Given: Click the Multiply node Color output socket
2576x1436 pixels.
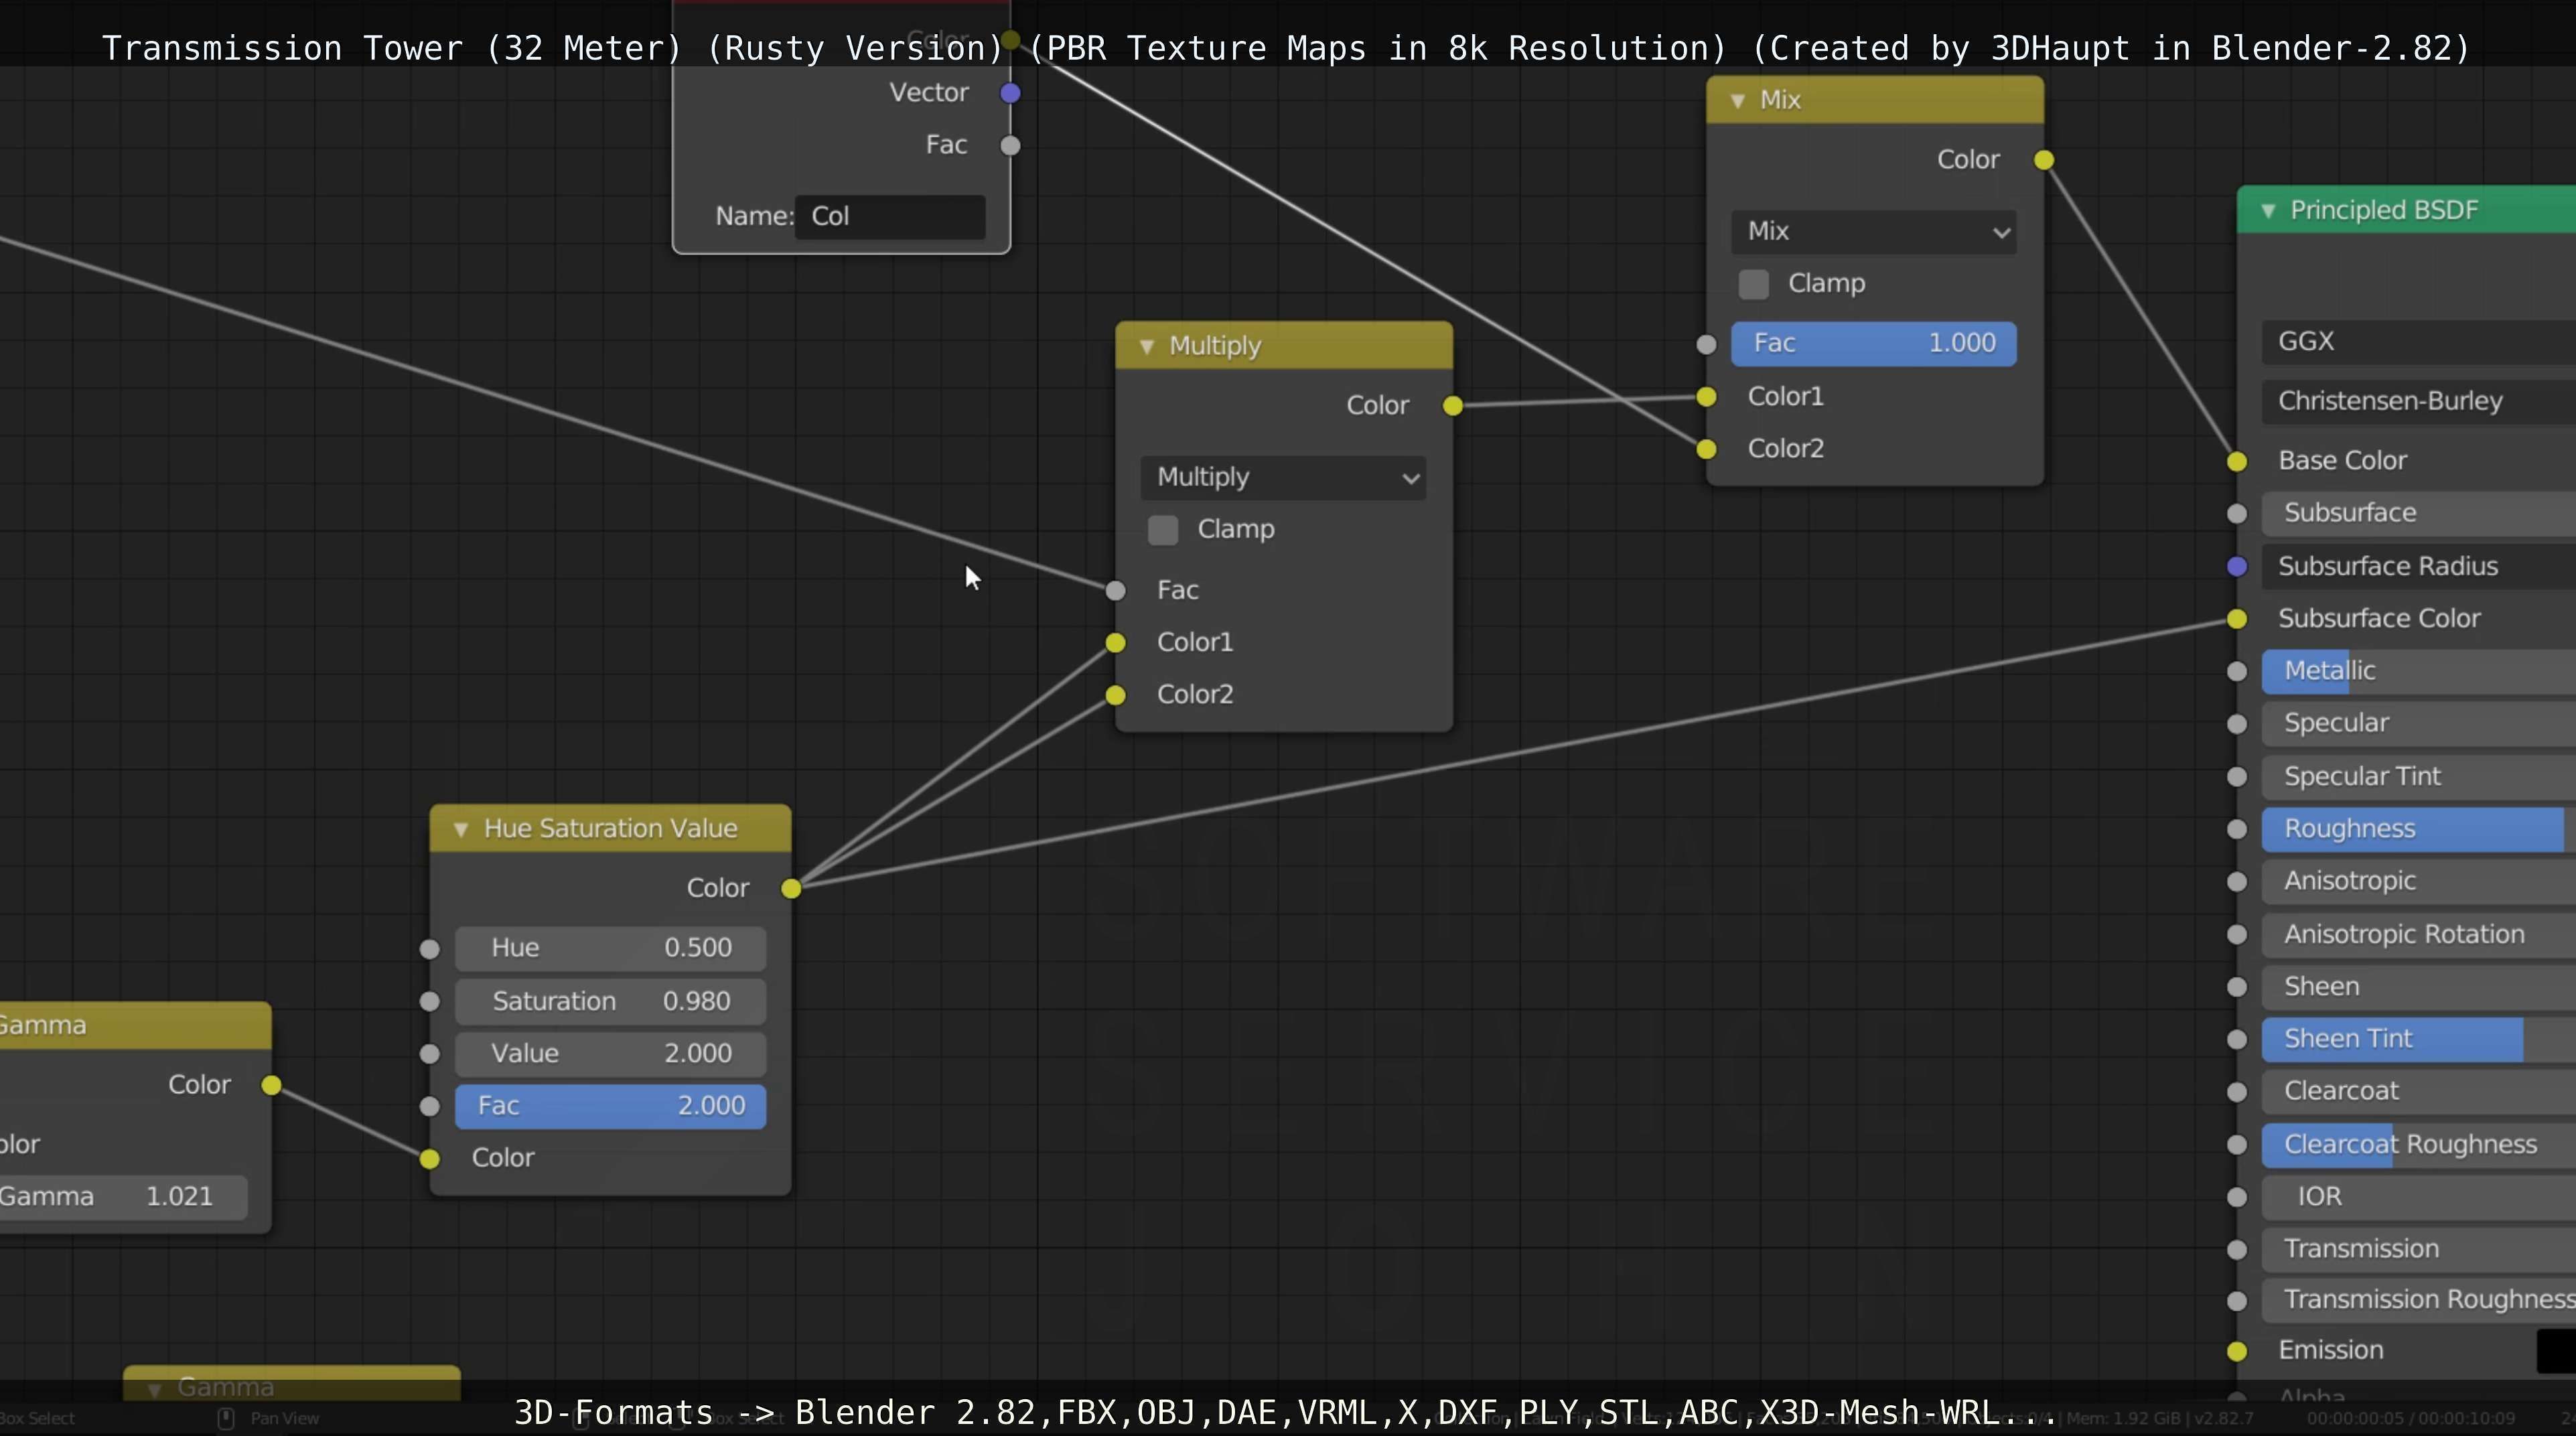Looking at the screenshot, I should (1452, 405).
